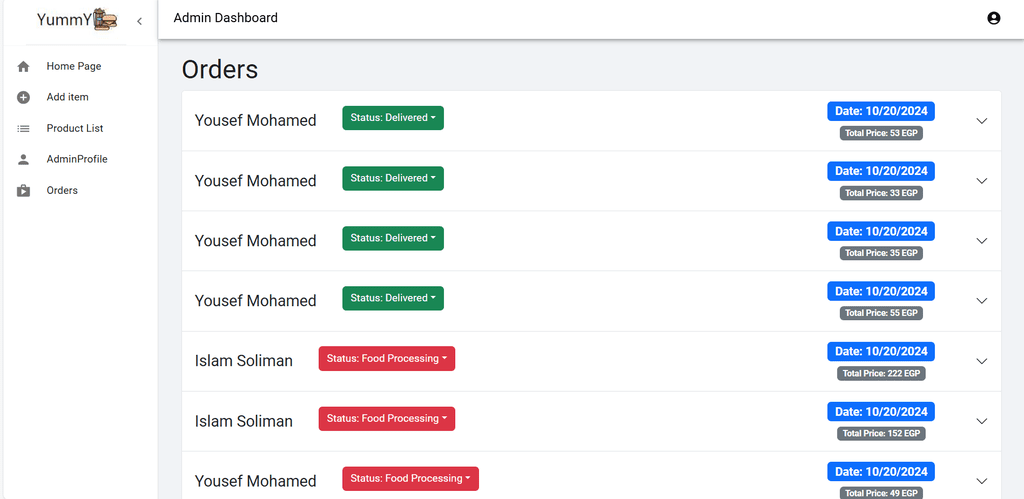Viewport: 1024px width, 499px height.
Task: Collapse the sidebar with the left chevron
Action: click(139, 22)
